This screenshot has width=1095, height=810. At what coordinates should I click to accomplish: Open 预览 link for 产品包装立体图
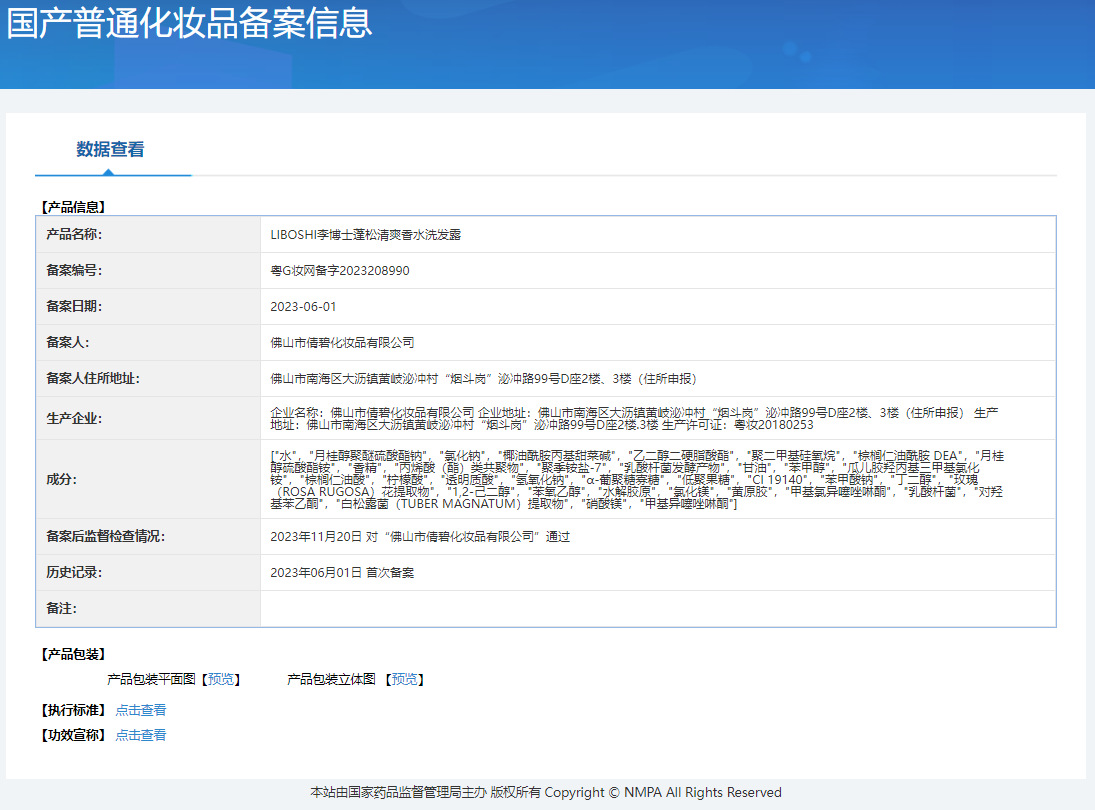click(x=404, y=679)
